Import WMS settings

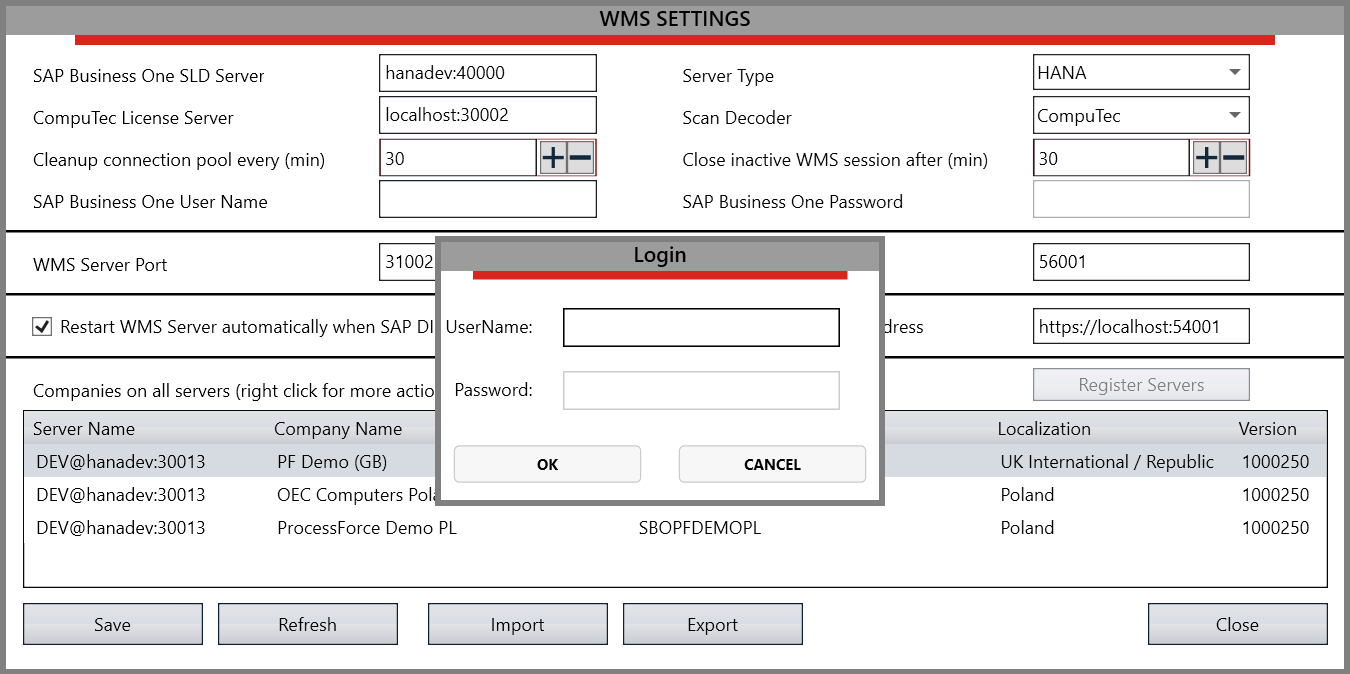[x=517, y=623]
